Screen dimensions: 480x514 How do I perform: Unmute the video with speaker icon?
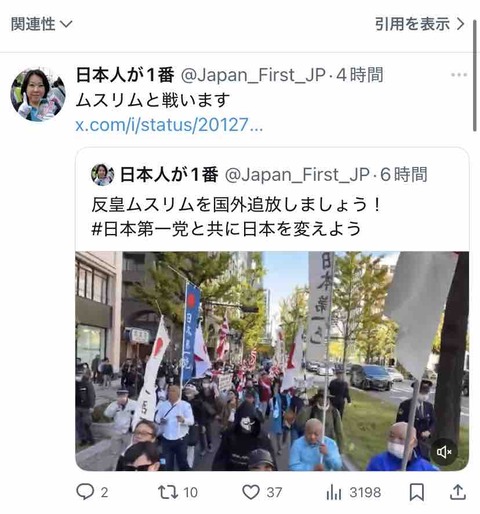point(444,452)
